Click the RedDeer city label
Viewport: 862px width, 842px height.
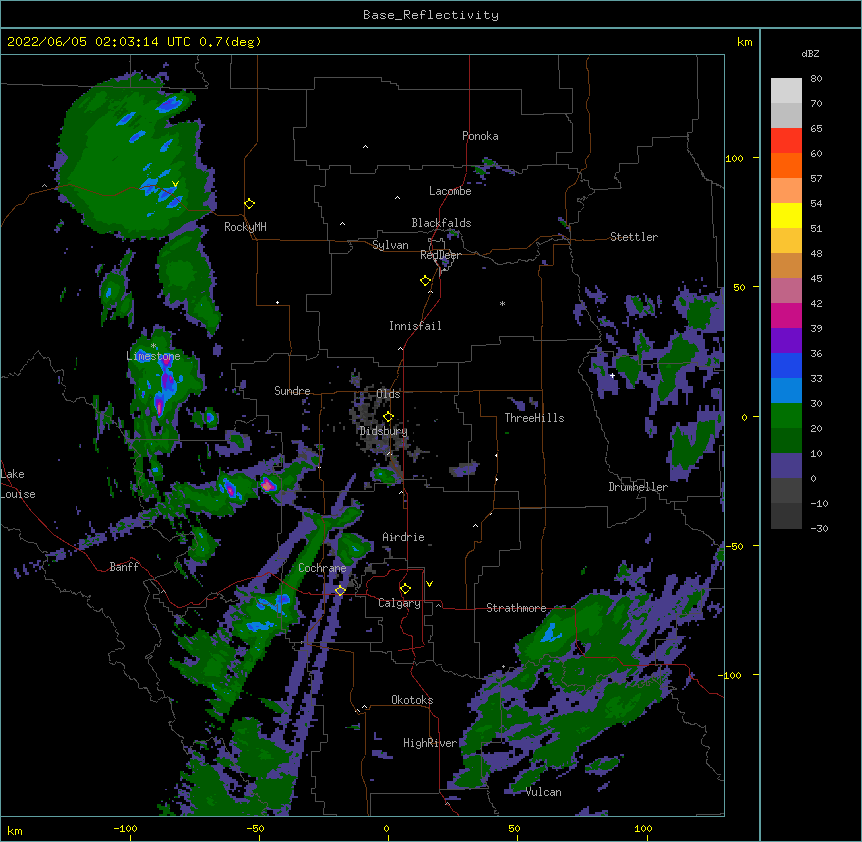tap(440, 255)
